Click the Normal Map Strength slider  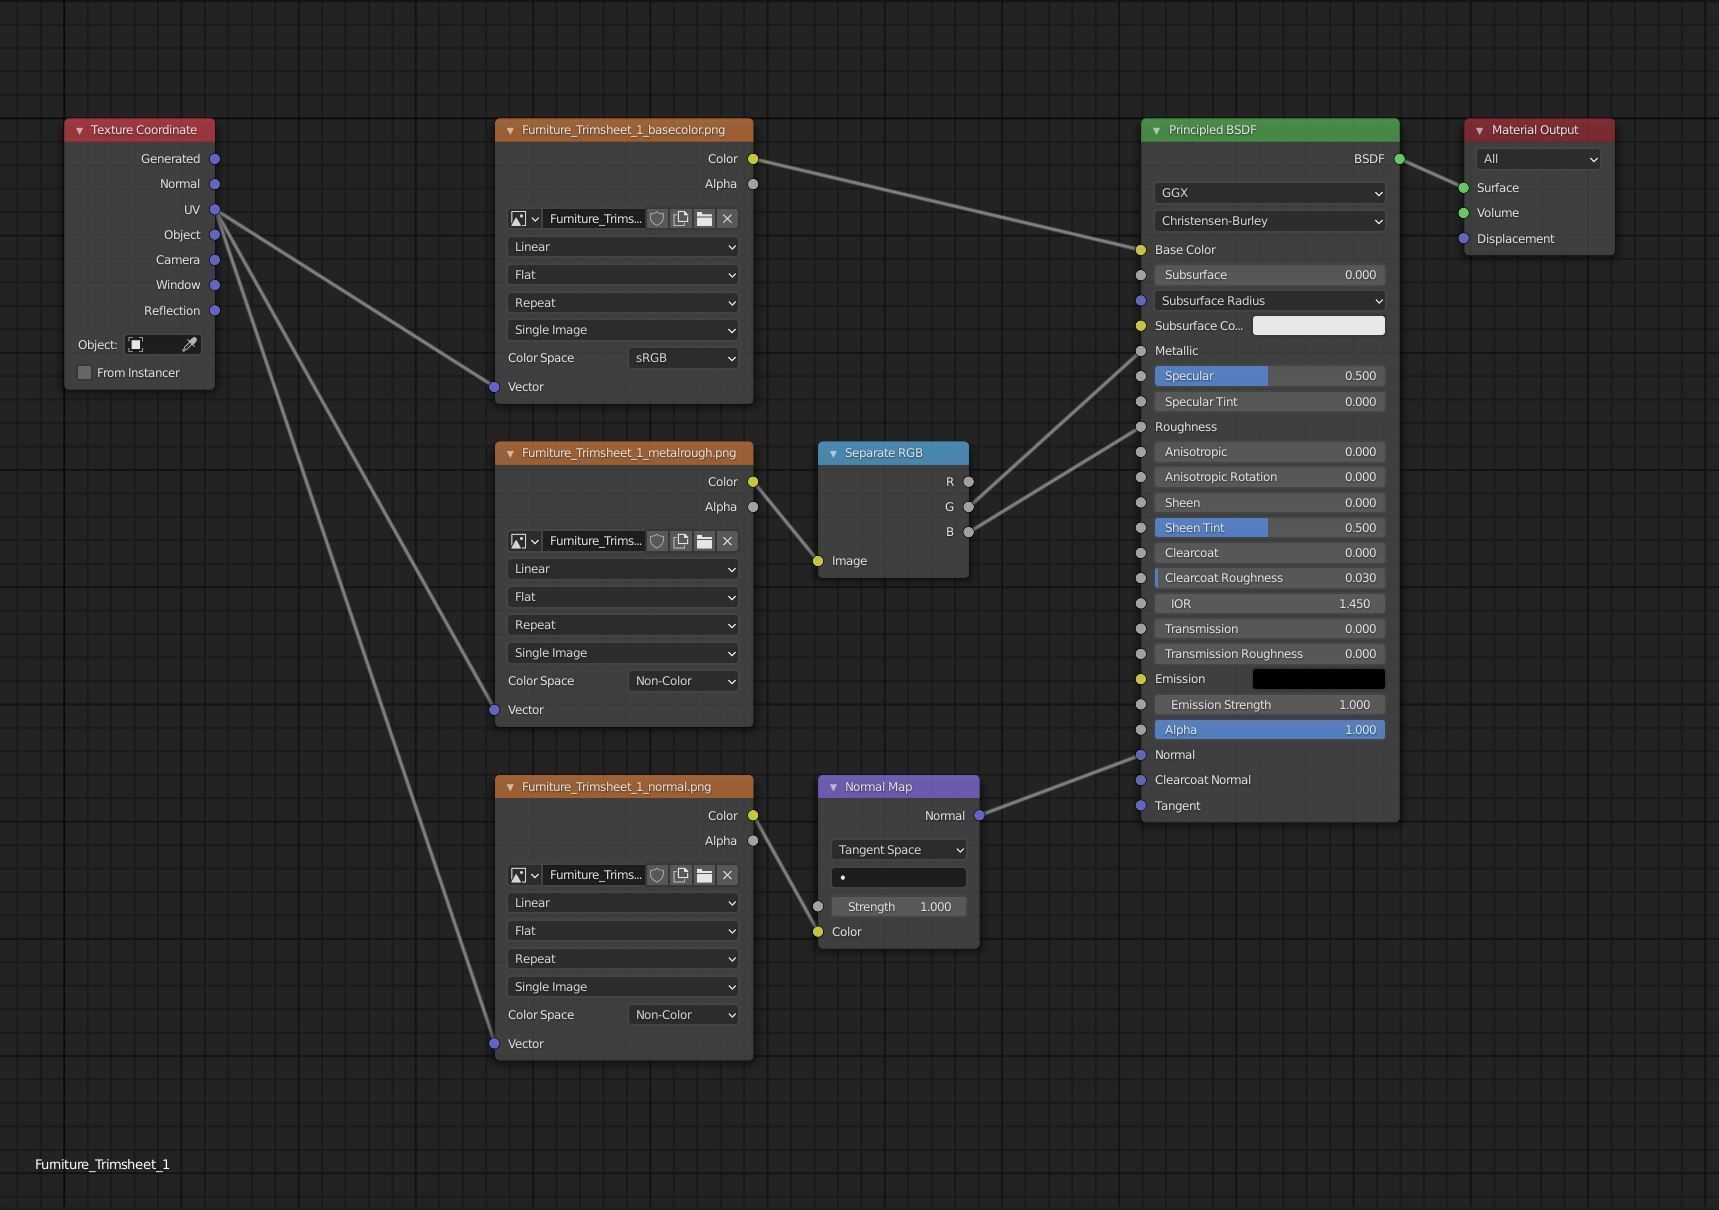point(899,907)
